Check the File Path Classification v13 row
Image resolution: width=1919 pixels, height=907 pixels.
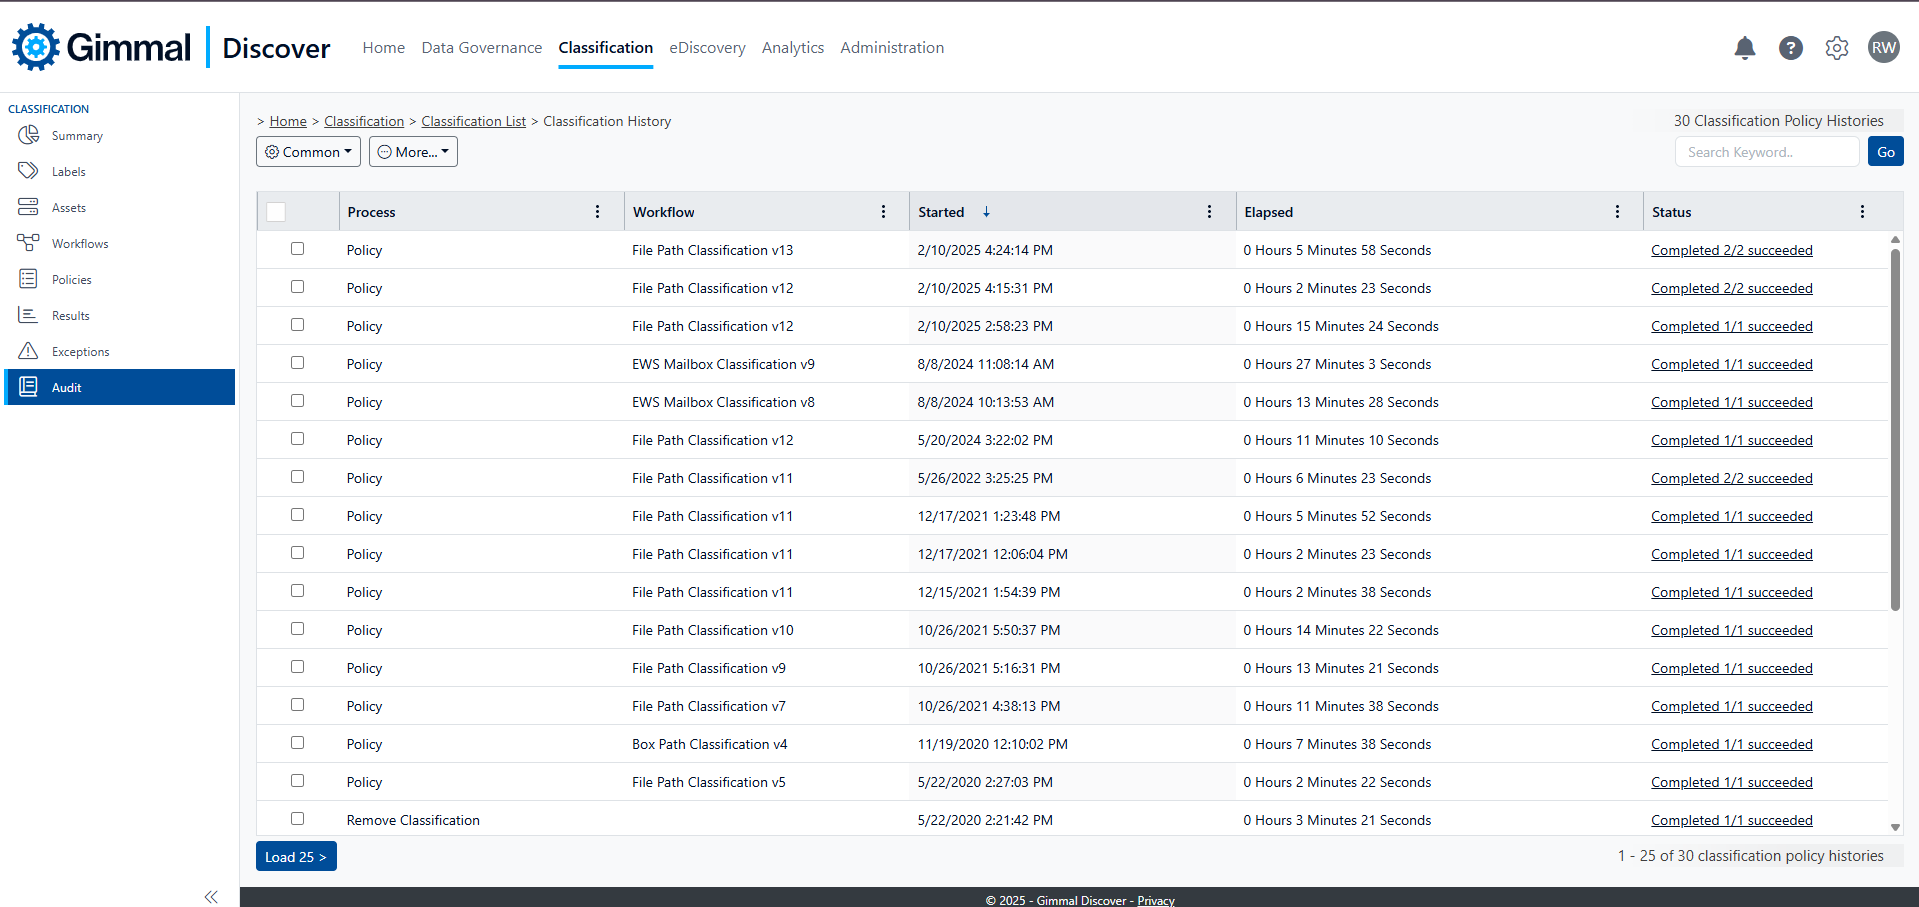pos(297,249)
